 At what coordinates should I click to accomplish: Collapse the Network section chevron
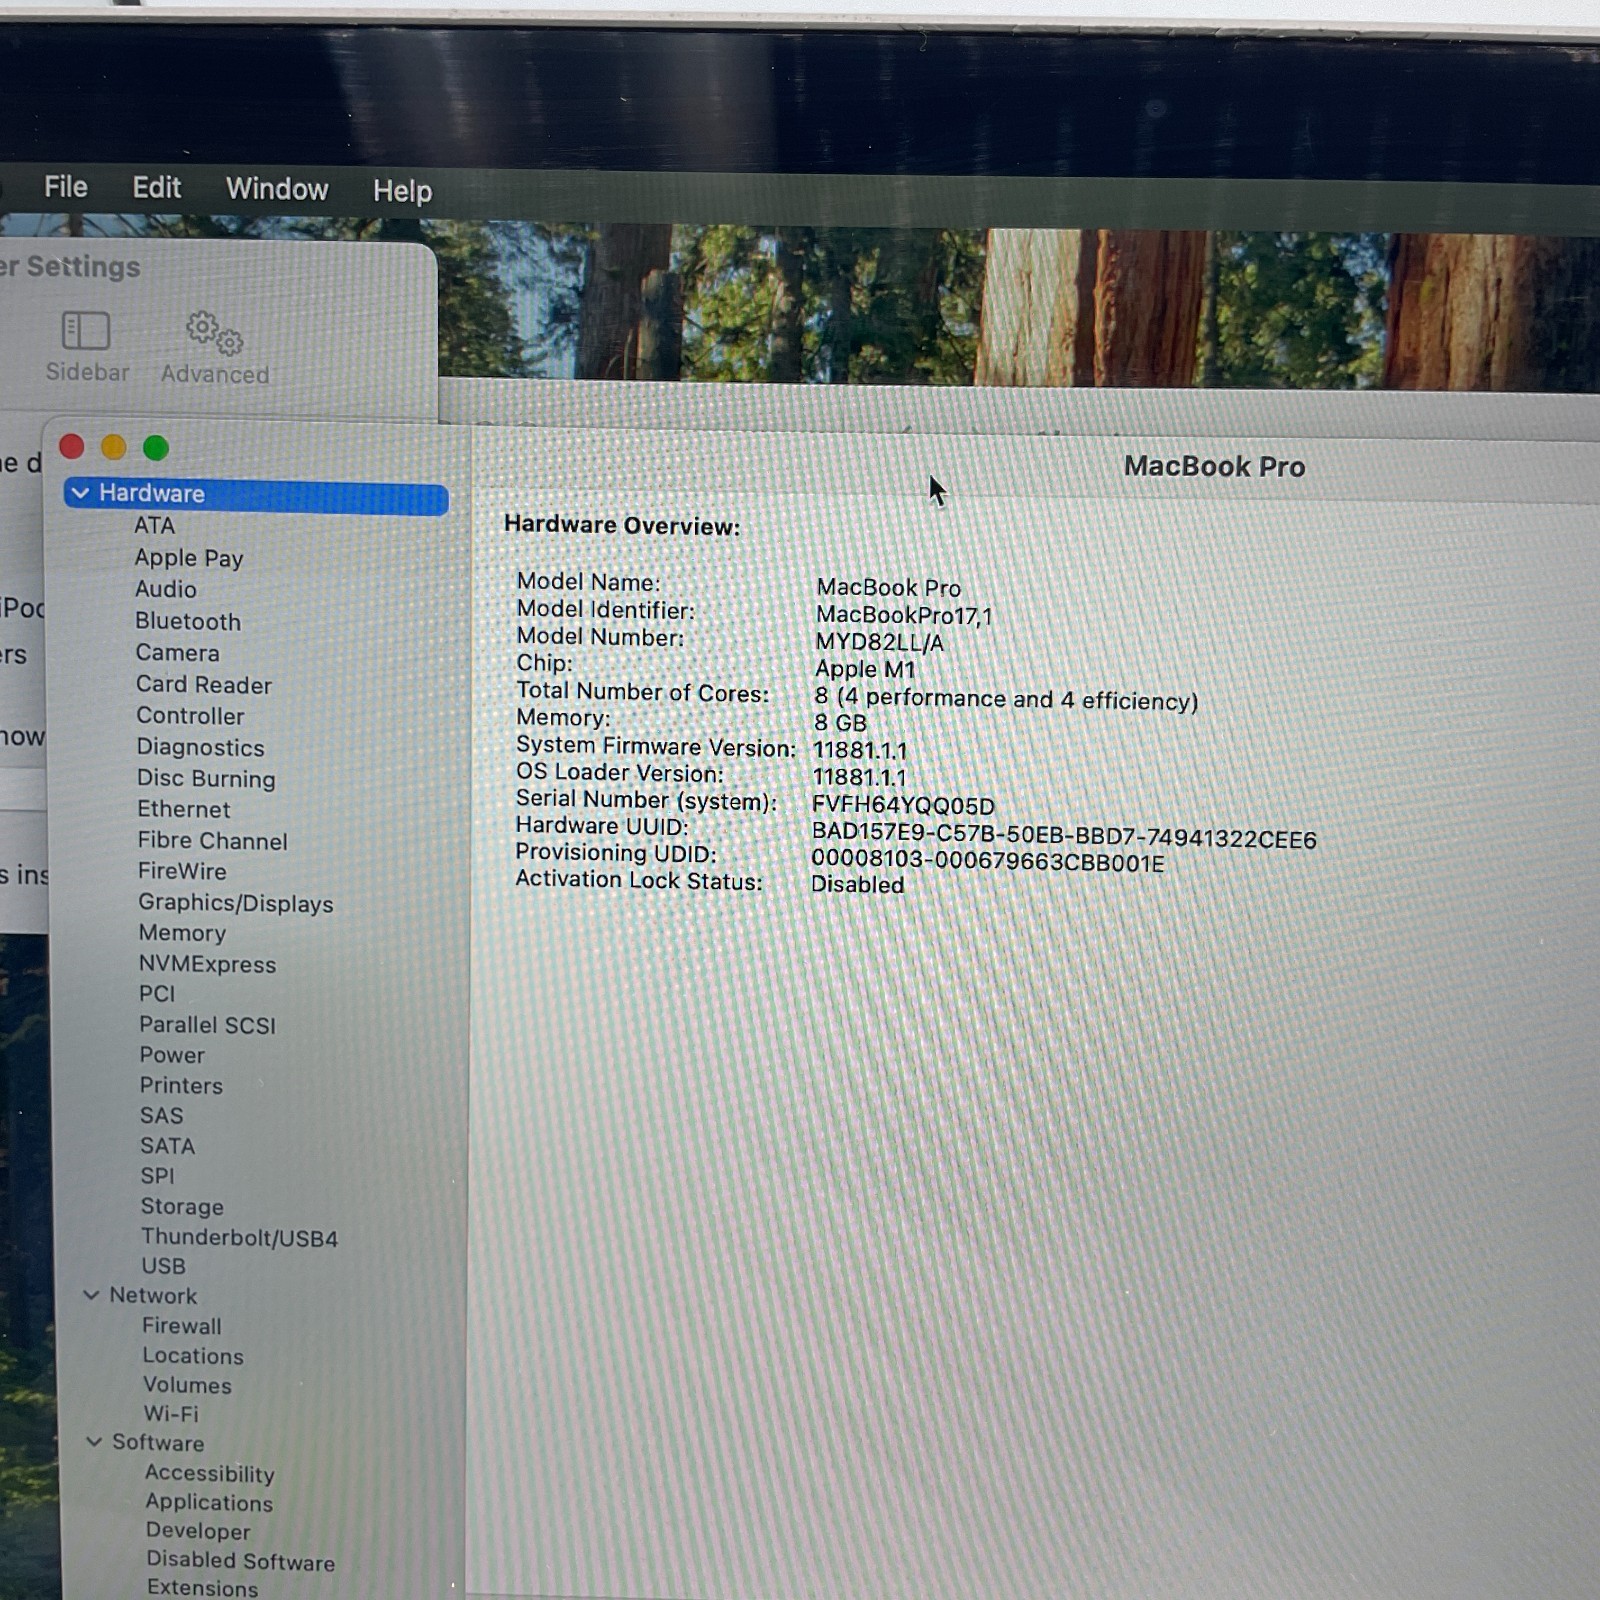91,1295
